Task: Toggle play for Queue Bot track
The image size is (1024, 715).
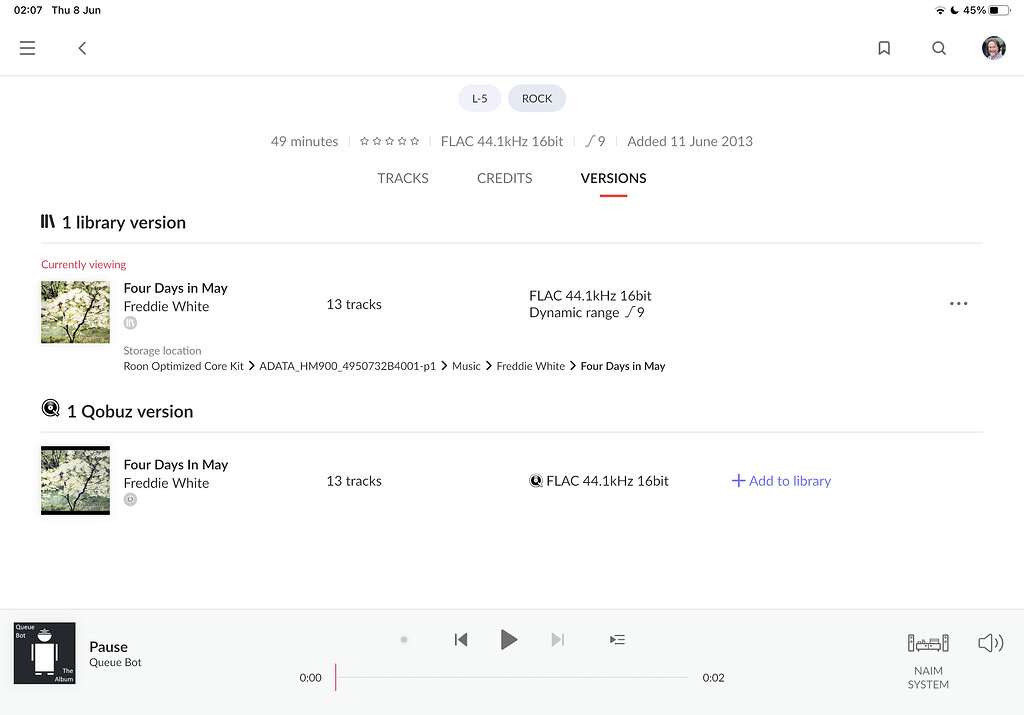Action: pyautogui.click(x=509, y=639)
